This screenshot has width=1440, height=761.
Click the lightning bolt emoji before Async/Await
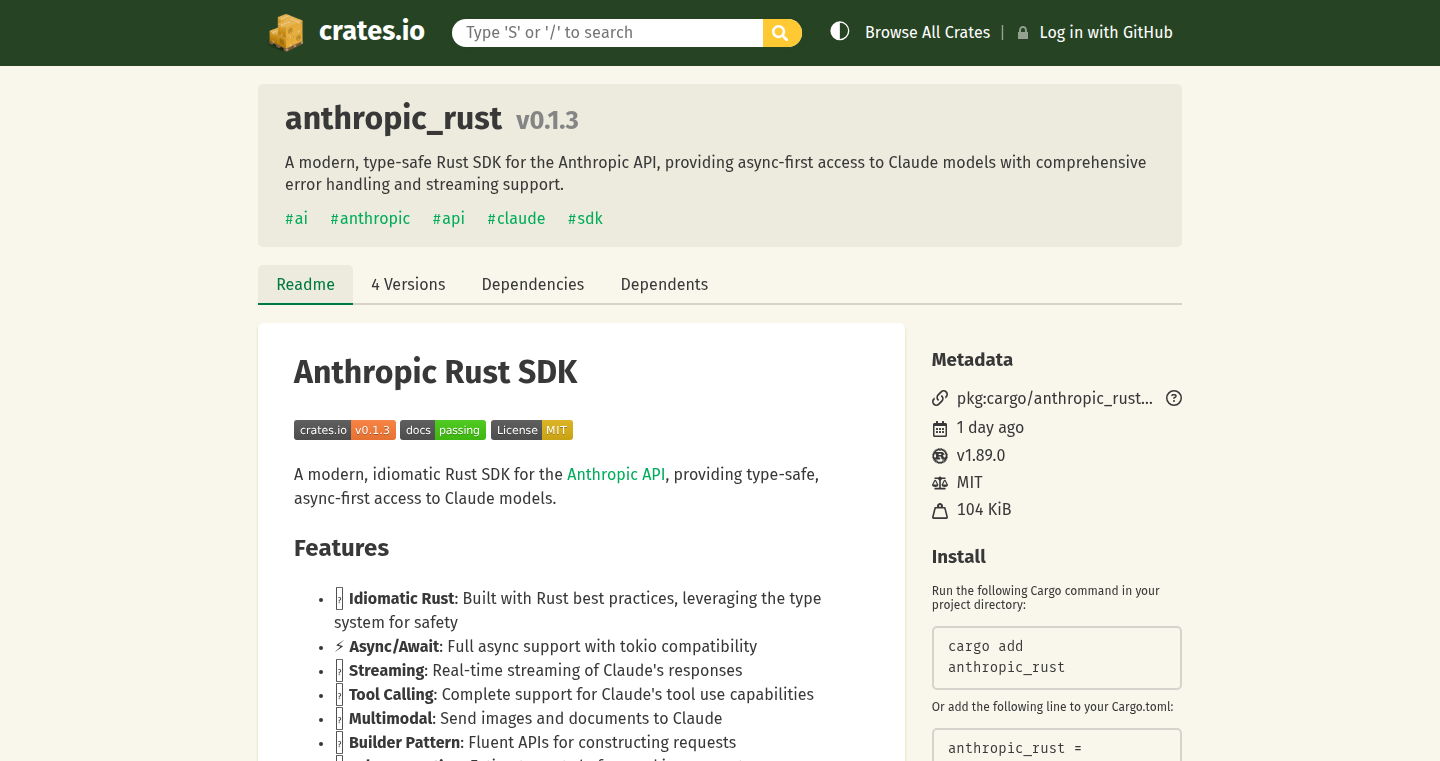pos(339,646)
